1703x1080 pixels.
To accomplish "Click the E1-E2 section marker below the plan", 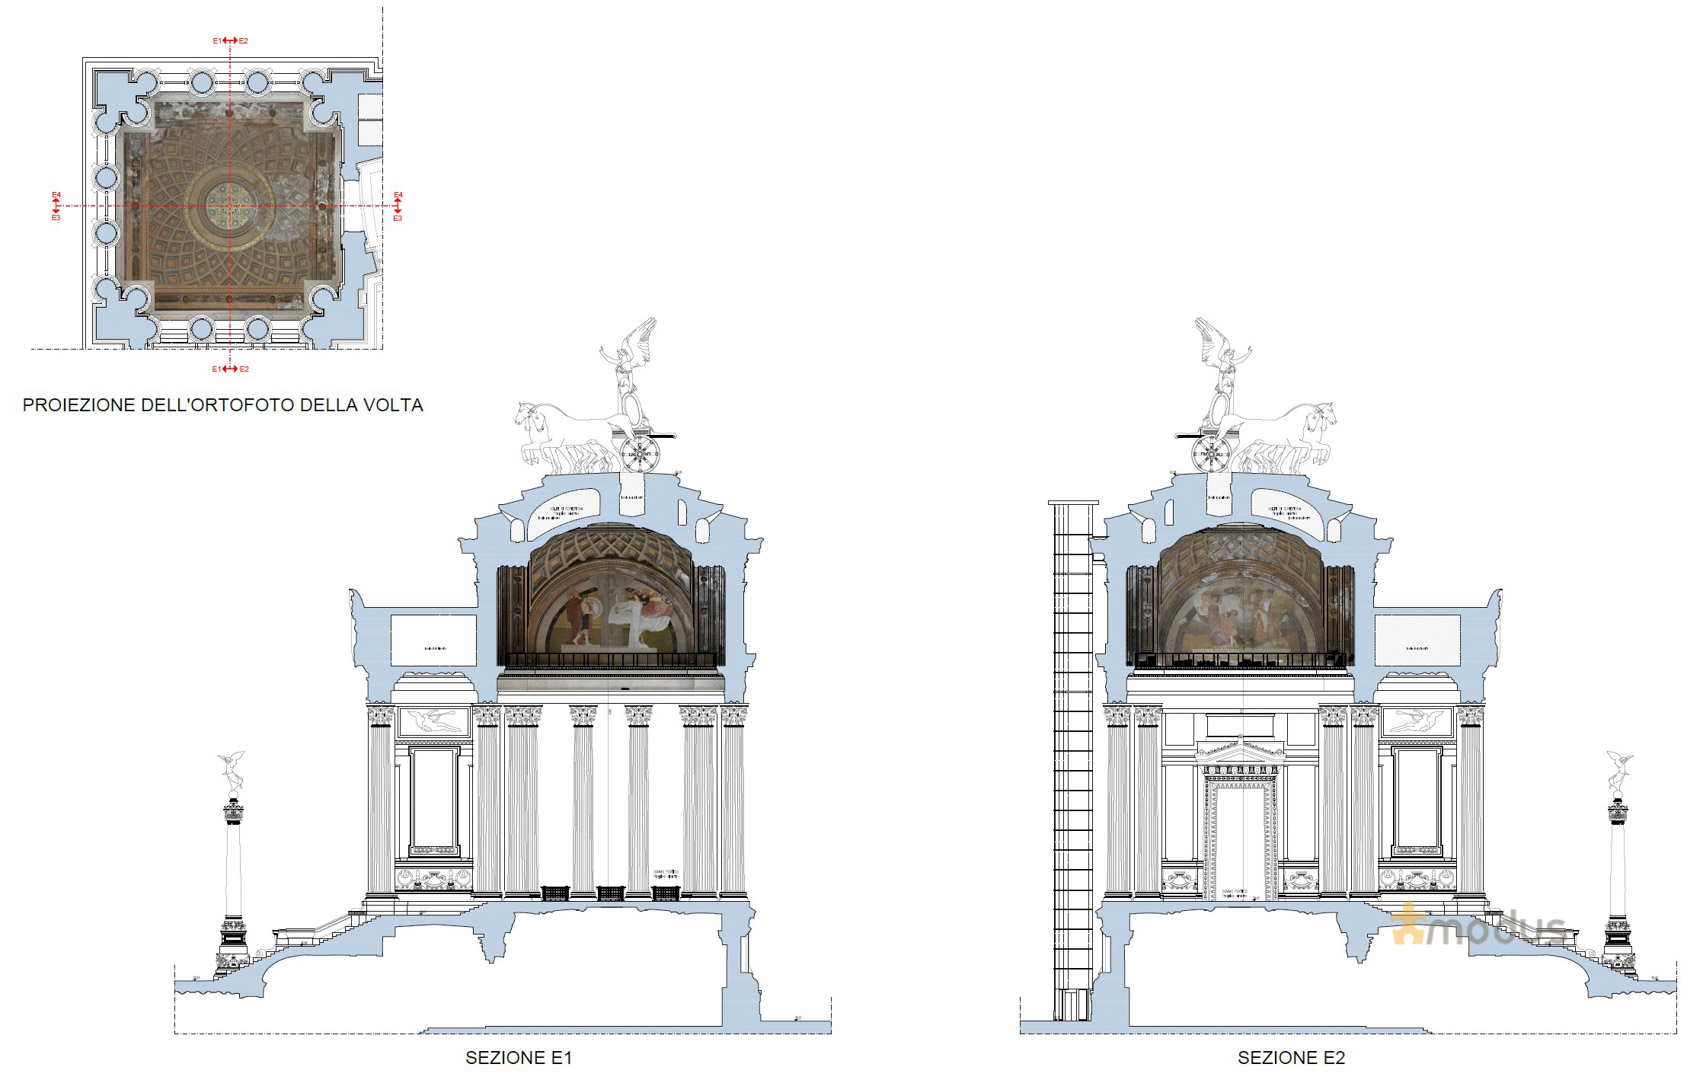I will tap(230, 369).
